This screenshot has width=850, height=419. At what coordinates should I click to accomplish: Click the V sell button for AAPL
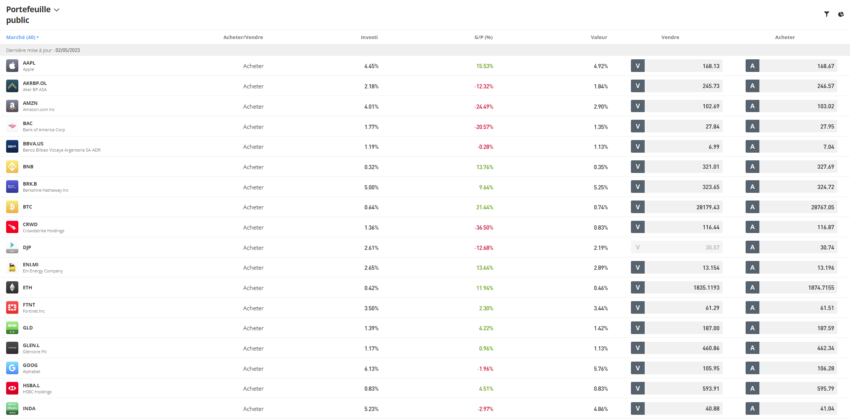point(638,66)
